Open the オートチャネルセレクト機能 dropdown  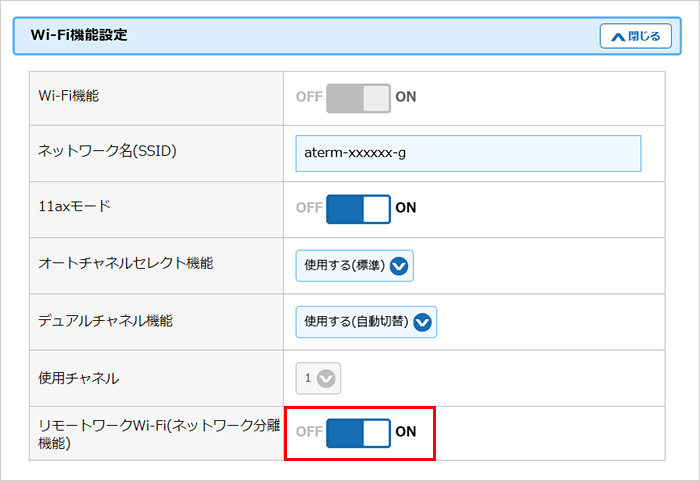pyautogui.click(x=355, y=266)
